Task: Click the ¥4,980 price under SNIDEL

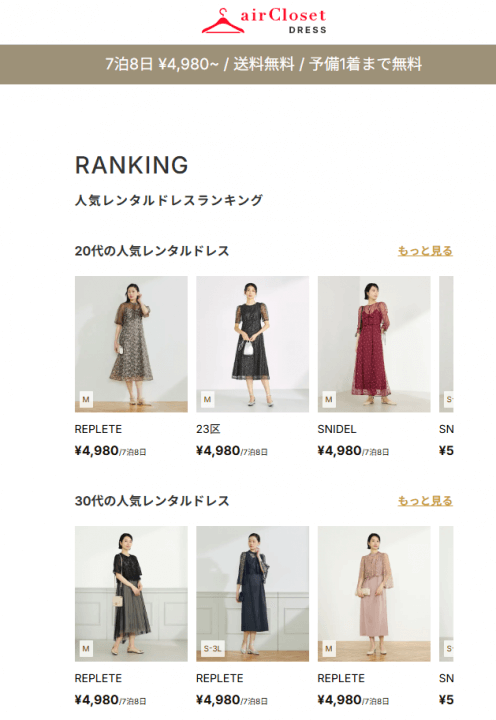Action: coord(339,450)
